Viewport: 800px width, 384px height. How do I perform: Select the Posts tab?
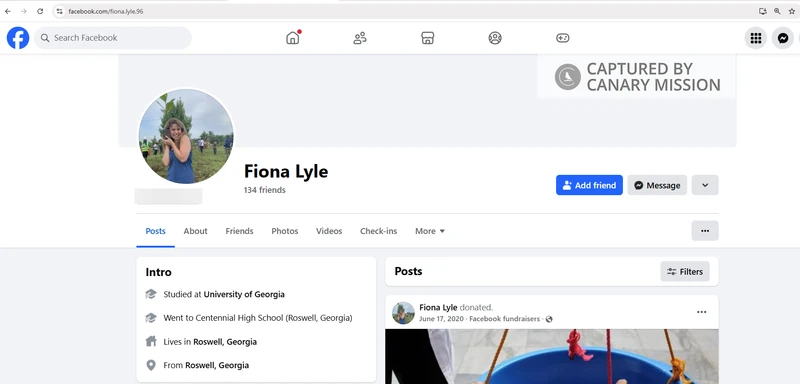(x=156, y=231)
